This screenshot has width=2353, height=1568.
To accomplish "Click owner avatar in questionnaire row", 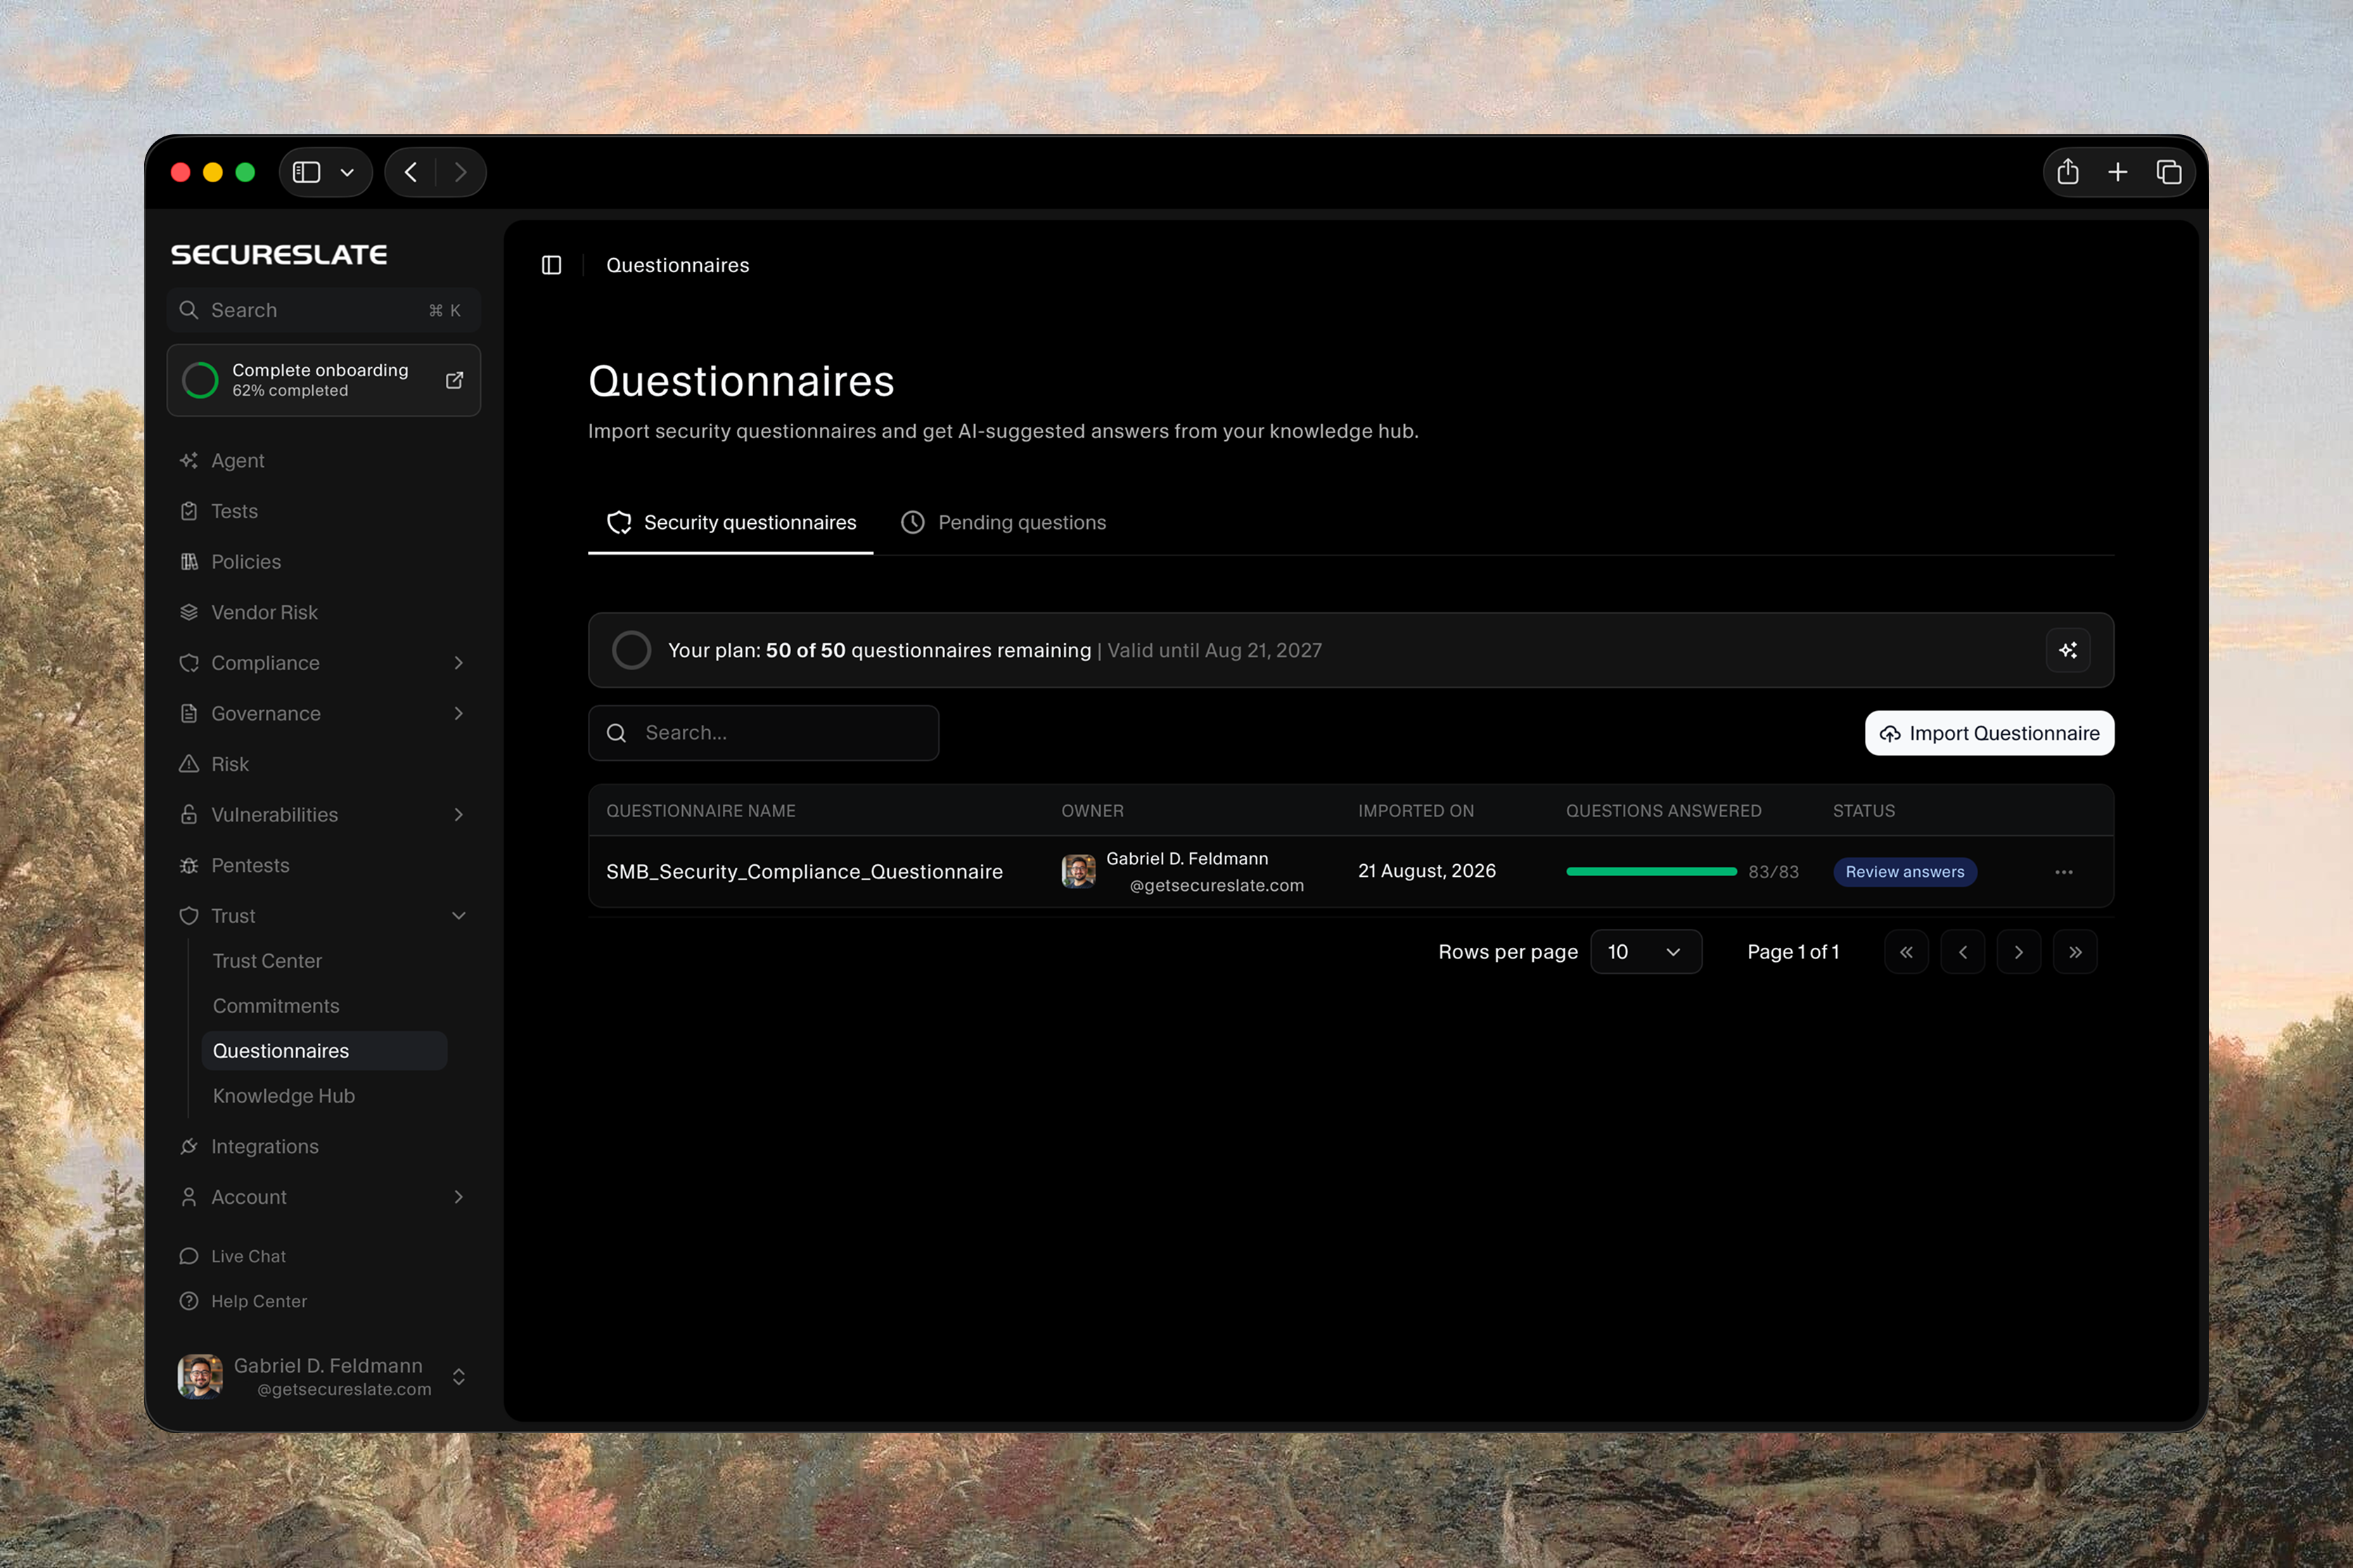I will 1078,871.
